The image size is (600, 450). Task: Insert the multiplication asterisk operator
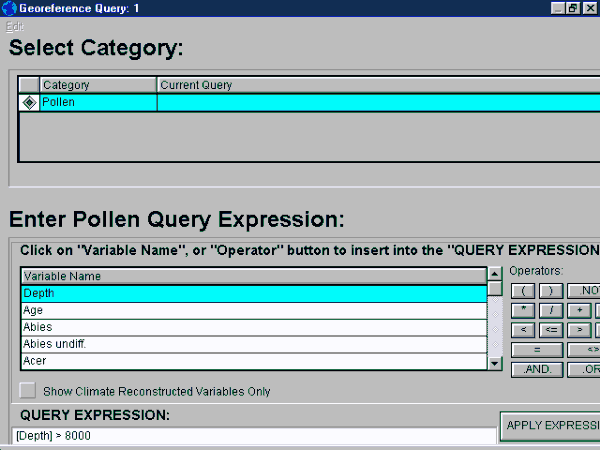[x=524, y=310]
